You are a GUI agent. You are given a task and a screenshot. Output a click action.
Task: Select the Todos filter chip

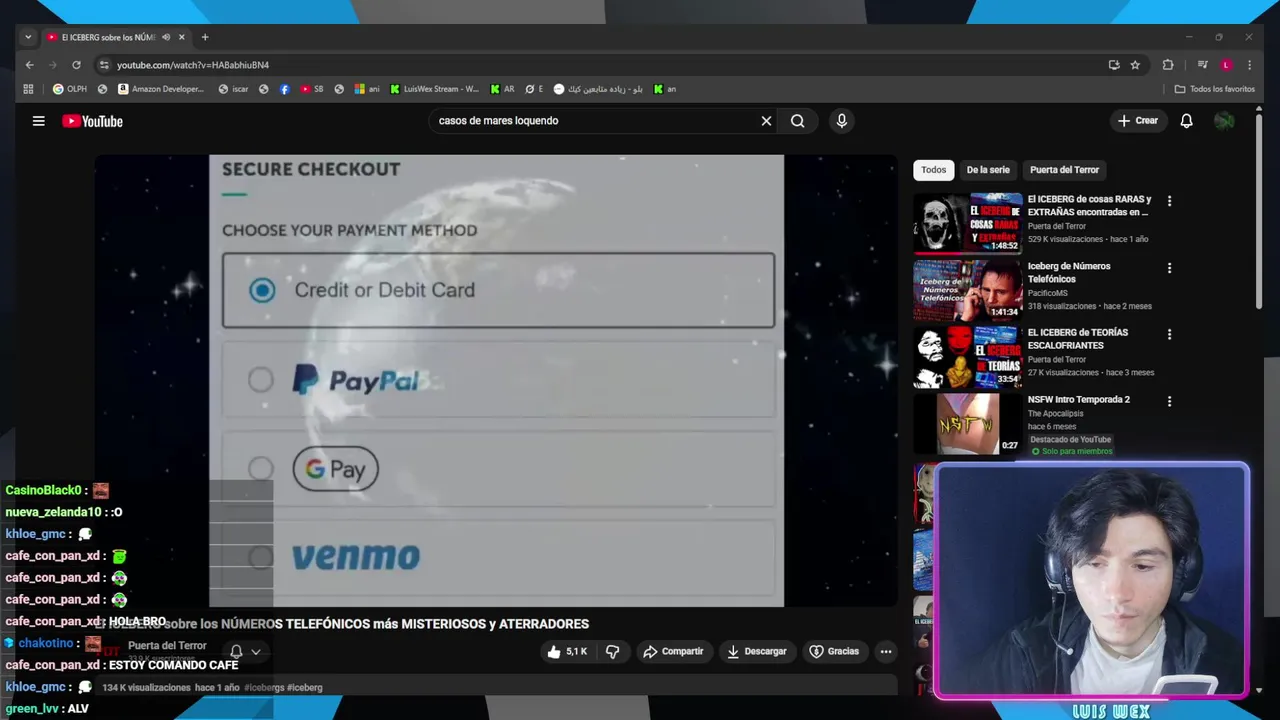tap(933, 170)
